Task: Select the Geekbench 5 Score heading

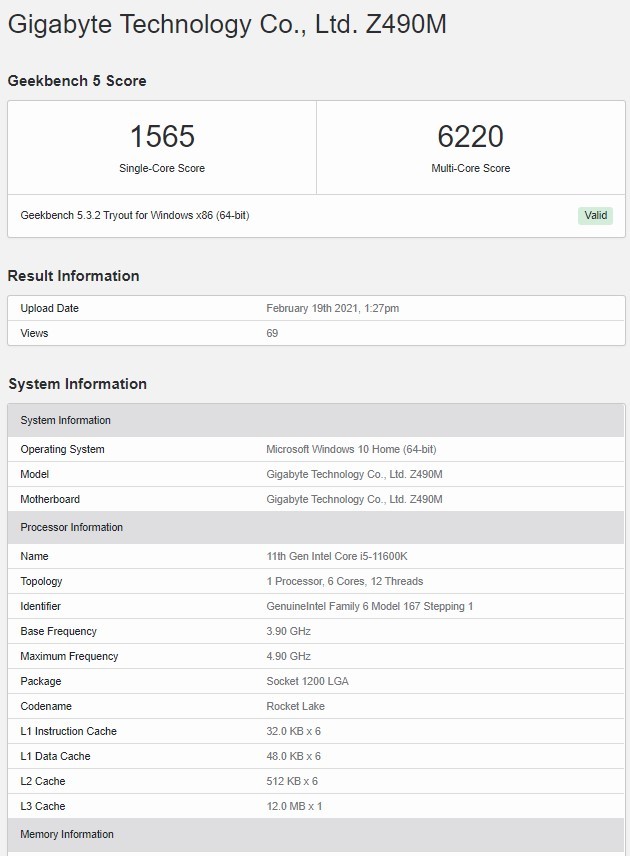Action: tap(77, 81)
